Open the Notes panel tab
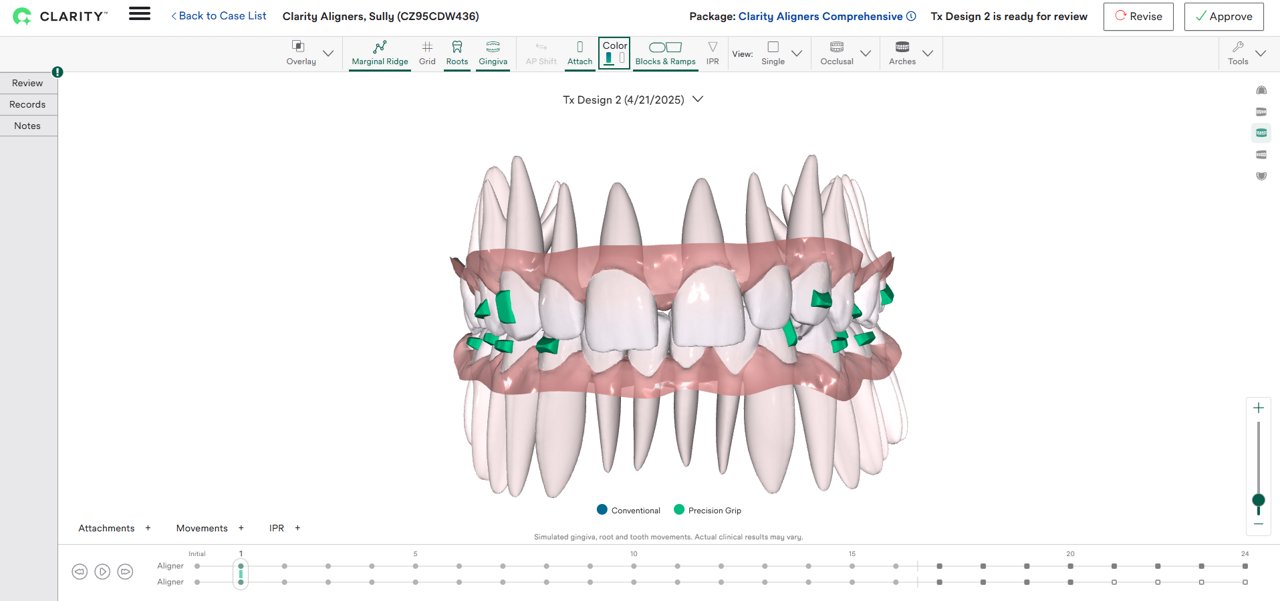Screen dimensions: 1280x601 [x=28, y=125]
